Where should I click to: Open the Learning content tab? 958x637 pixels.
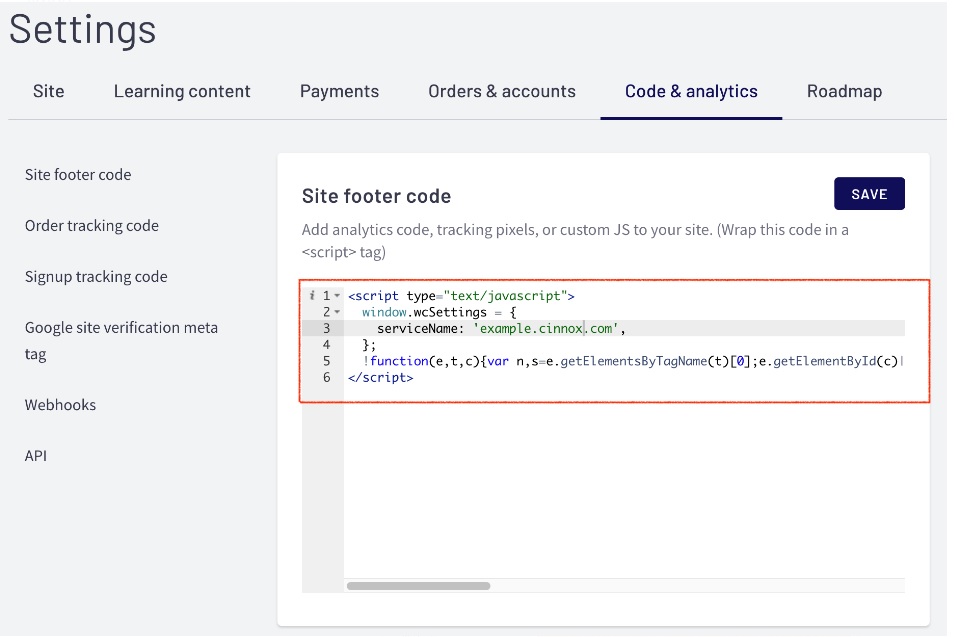pos(182,91)
